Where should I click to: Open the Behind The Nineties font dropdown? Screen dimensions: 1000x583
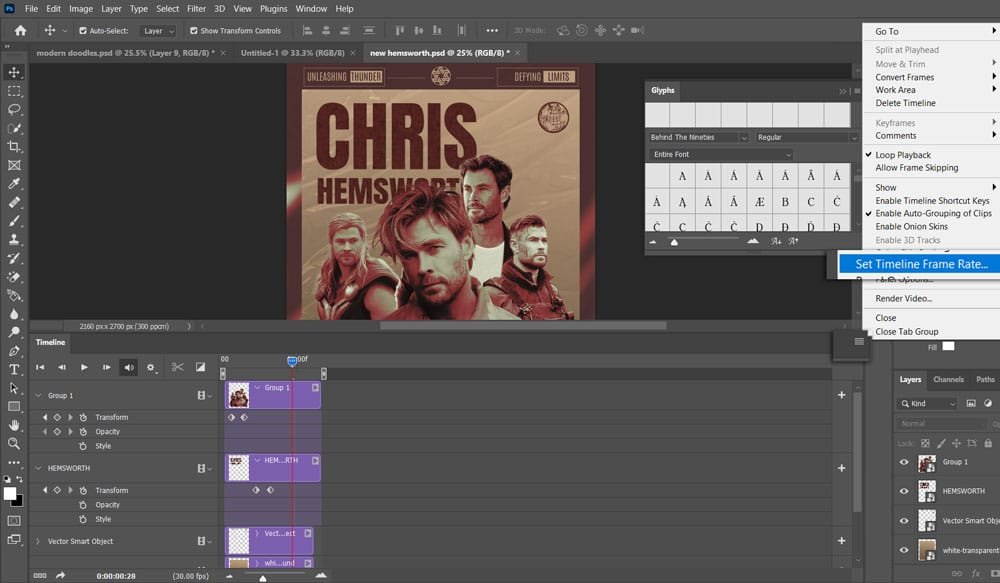(698, 137)
